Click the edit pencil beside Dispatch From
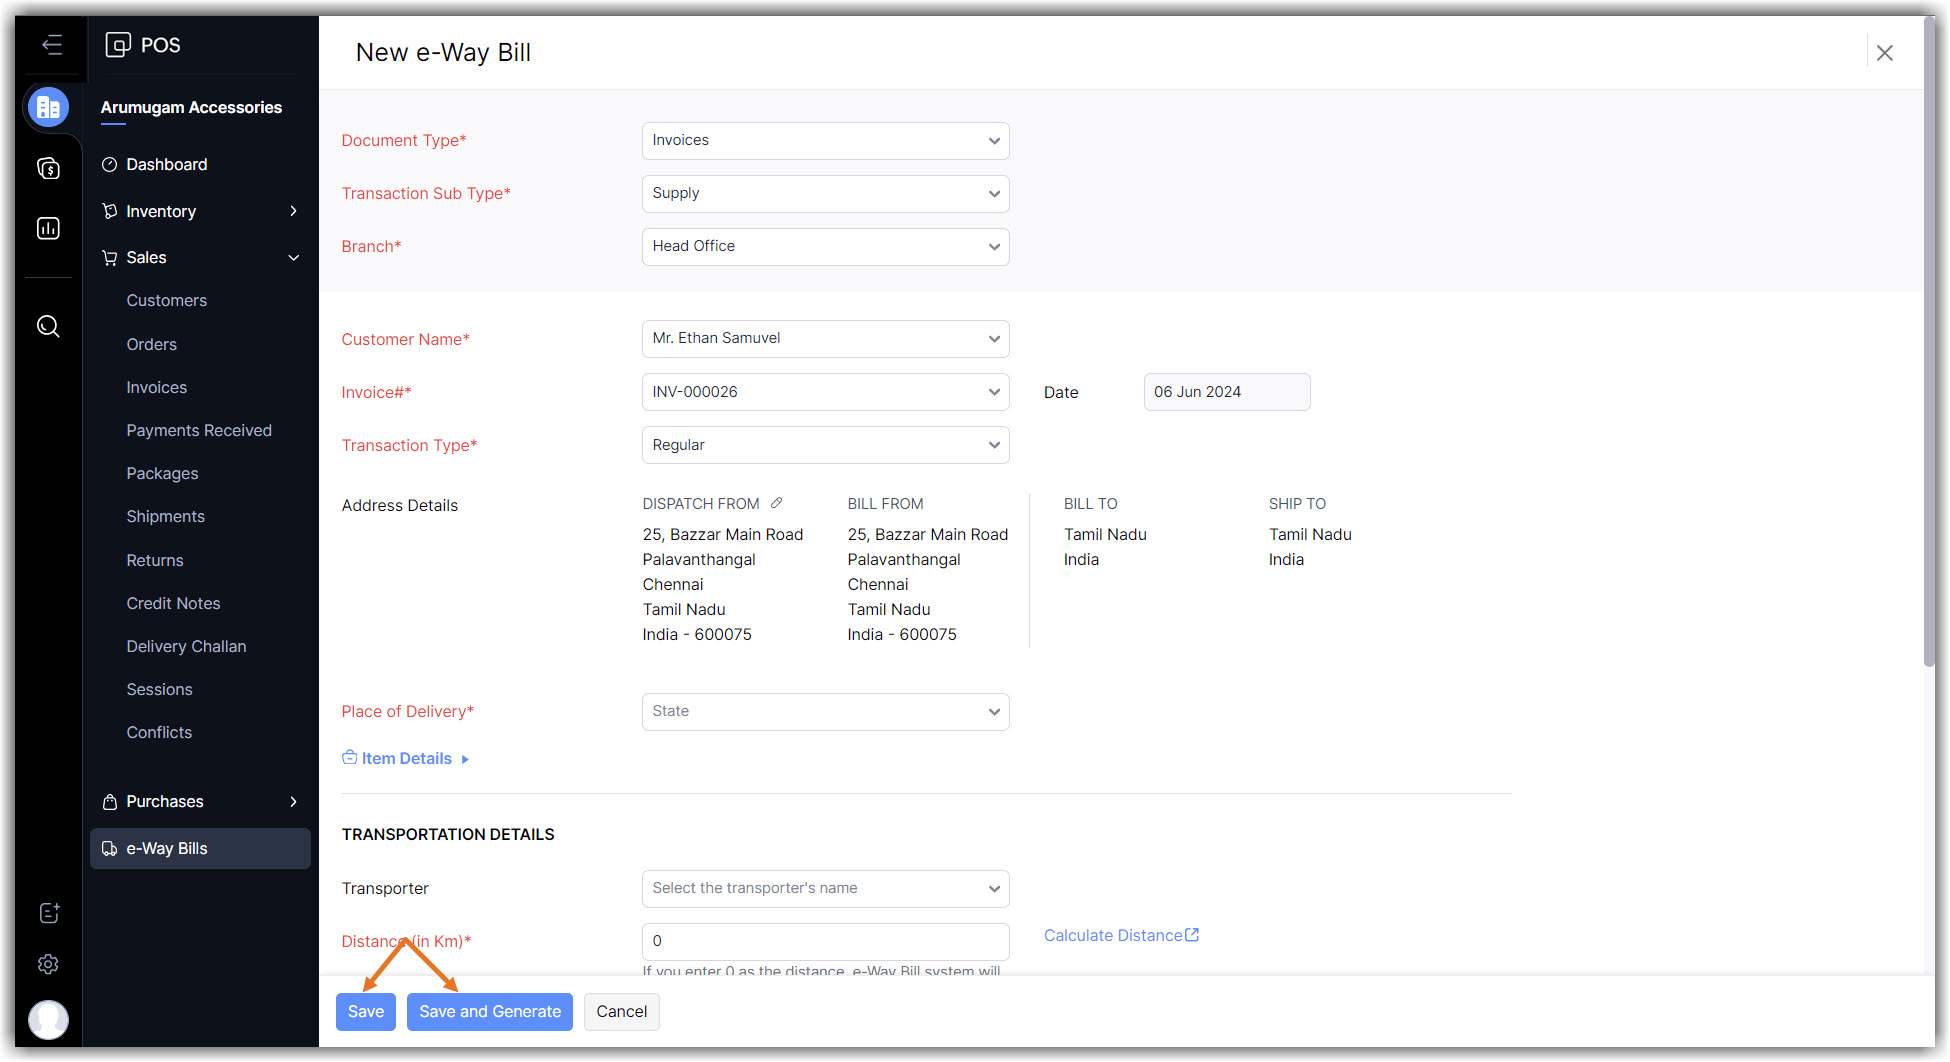 click(x=776, y=504)
